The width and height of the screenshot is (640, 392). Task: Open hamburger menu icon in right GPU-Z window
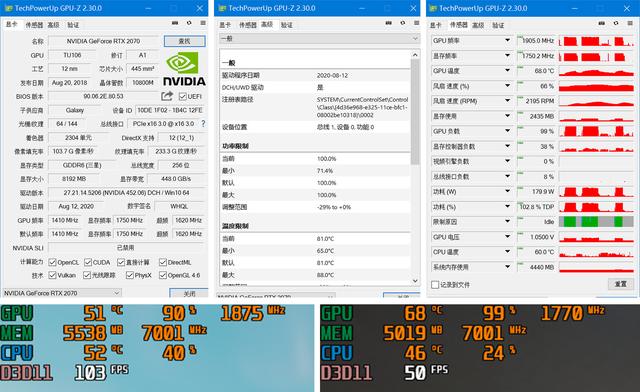pyautogui.click(x=630, y=24)
